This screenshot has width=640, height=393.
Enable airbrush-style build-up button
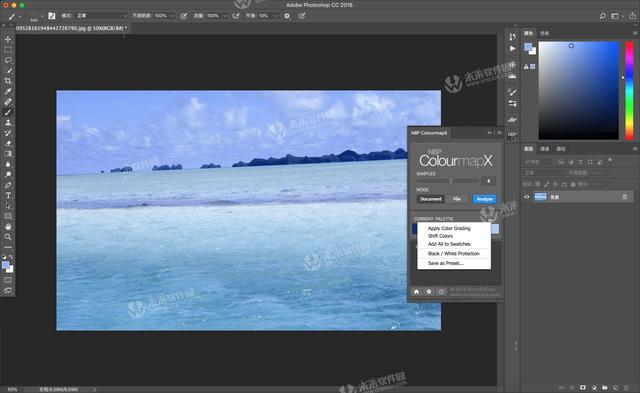[x=236, y=16]
